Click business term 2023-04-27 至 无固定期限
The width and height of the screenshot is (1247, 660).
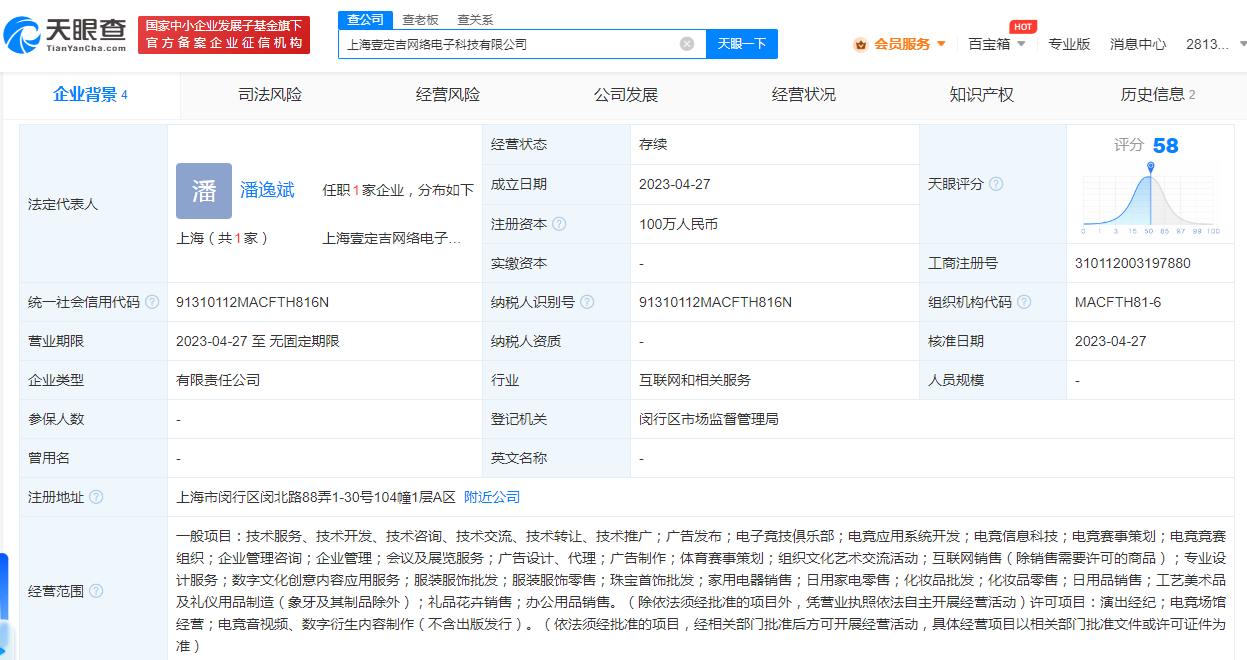tap(258, 341)
